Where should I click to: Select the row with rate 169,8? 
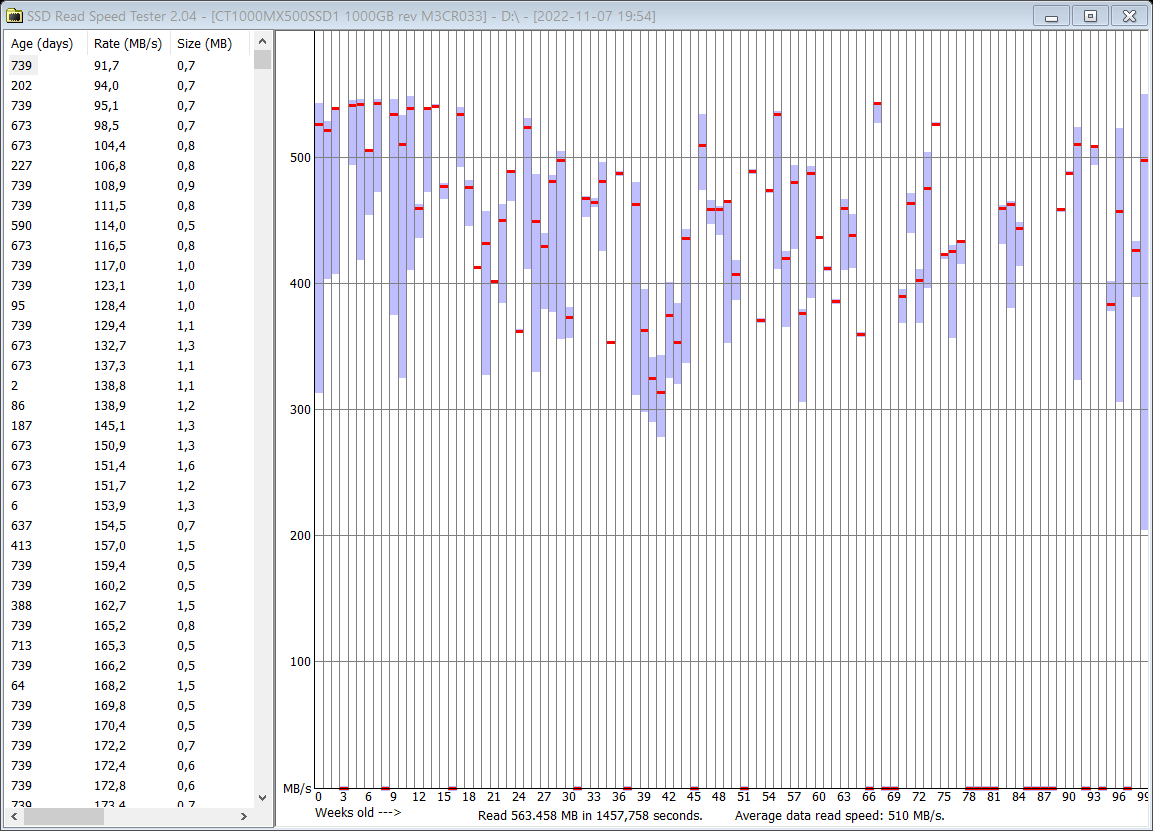click(x=129, y=705)
